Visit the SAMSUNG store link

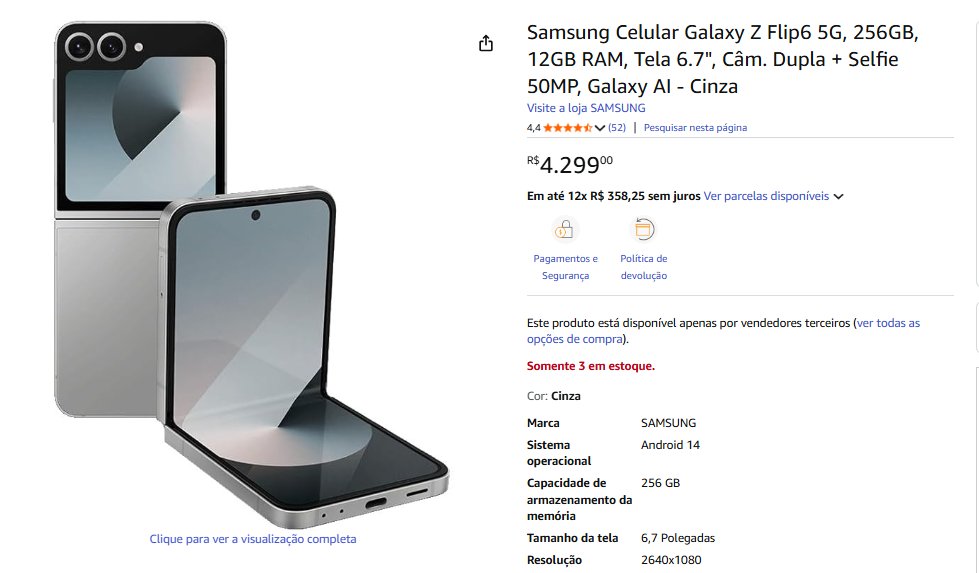tap(586, 108)
